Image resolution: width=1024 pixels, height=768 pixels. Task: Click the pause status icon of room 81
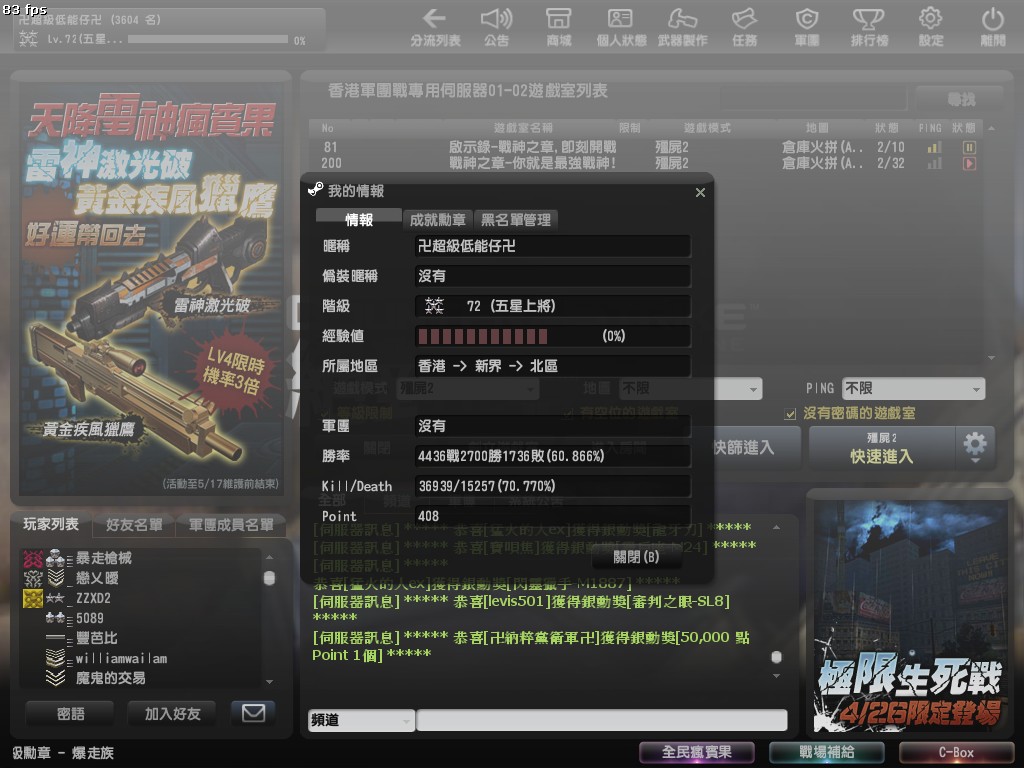tap(969, 148)
